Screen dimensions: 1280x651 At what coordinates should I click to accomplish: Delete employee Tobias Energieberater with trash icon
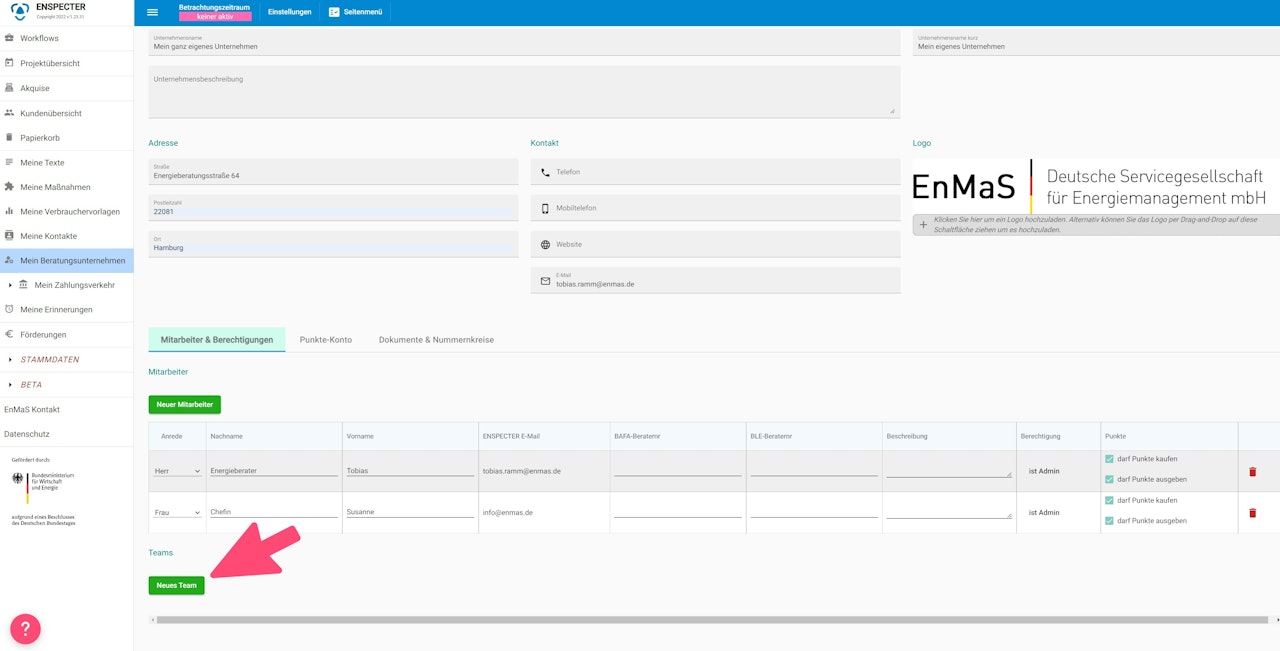1252,472
